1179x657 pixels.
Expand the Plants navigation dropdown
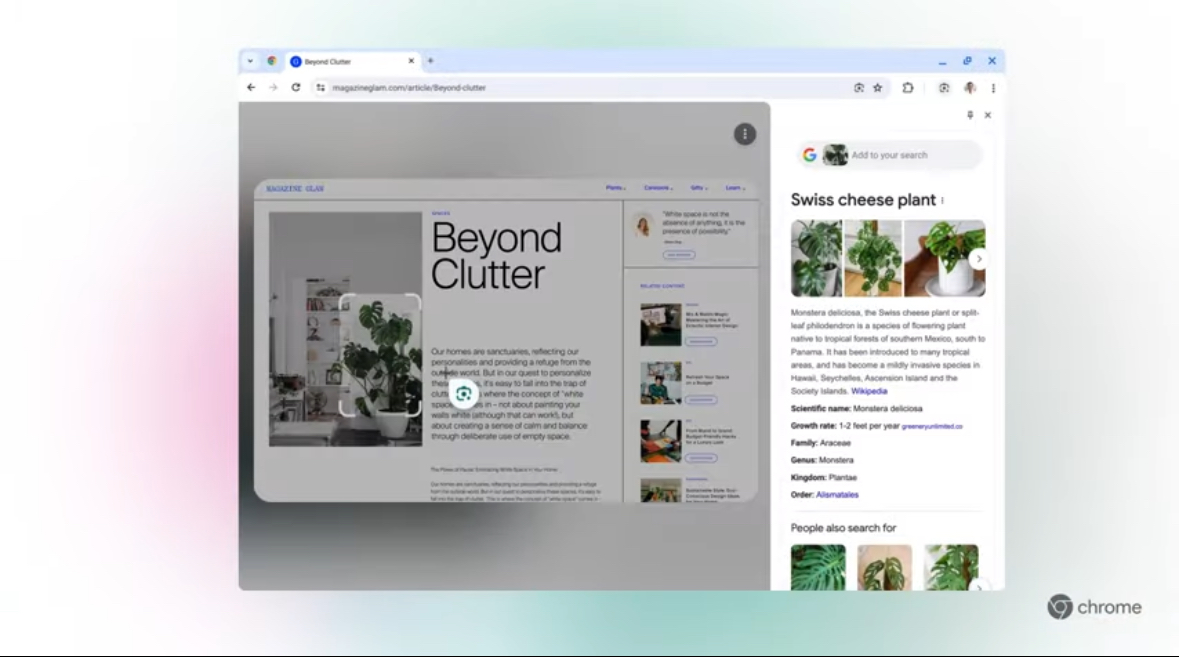pyautogui.click(x=615, y=188)
